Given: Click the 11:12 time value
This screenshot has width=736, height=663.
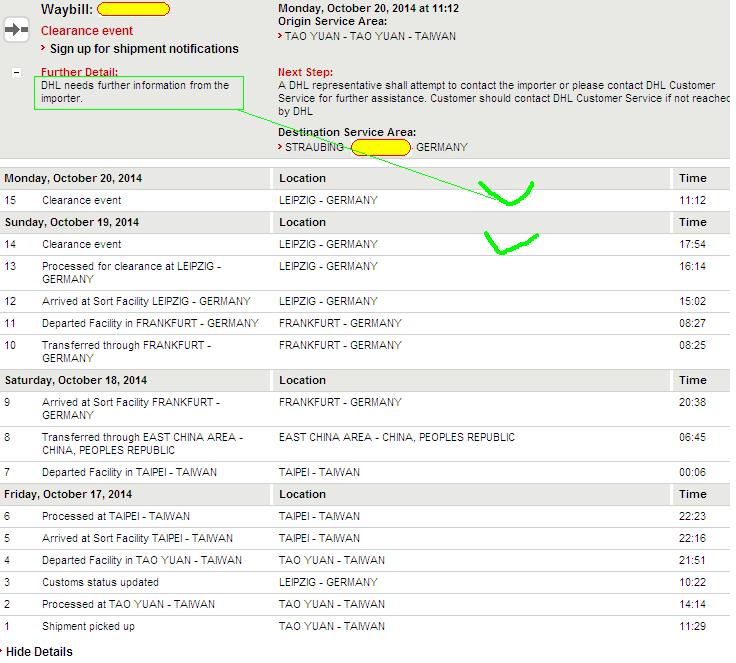Looking at the screenshot, I should [x=692, y=200].
